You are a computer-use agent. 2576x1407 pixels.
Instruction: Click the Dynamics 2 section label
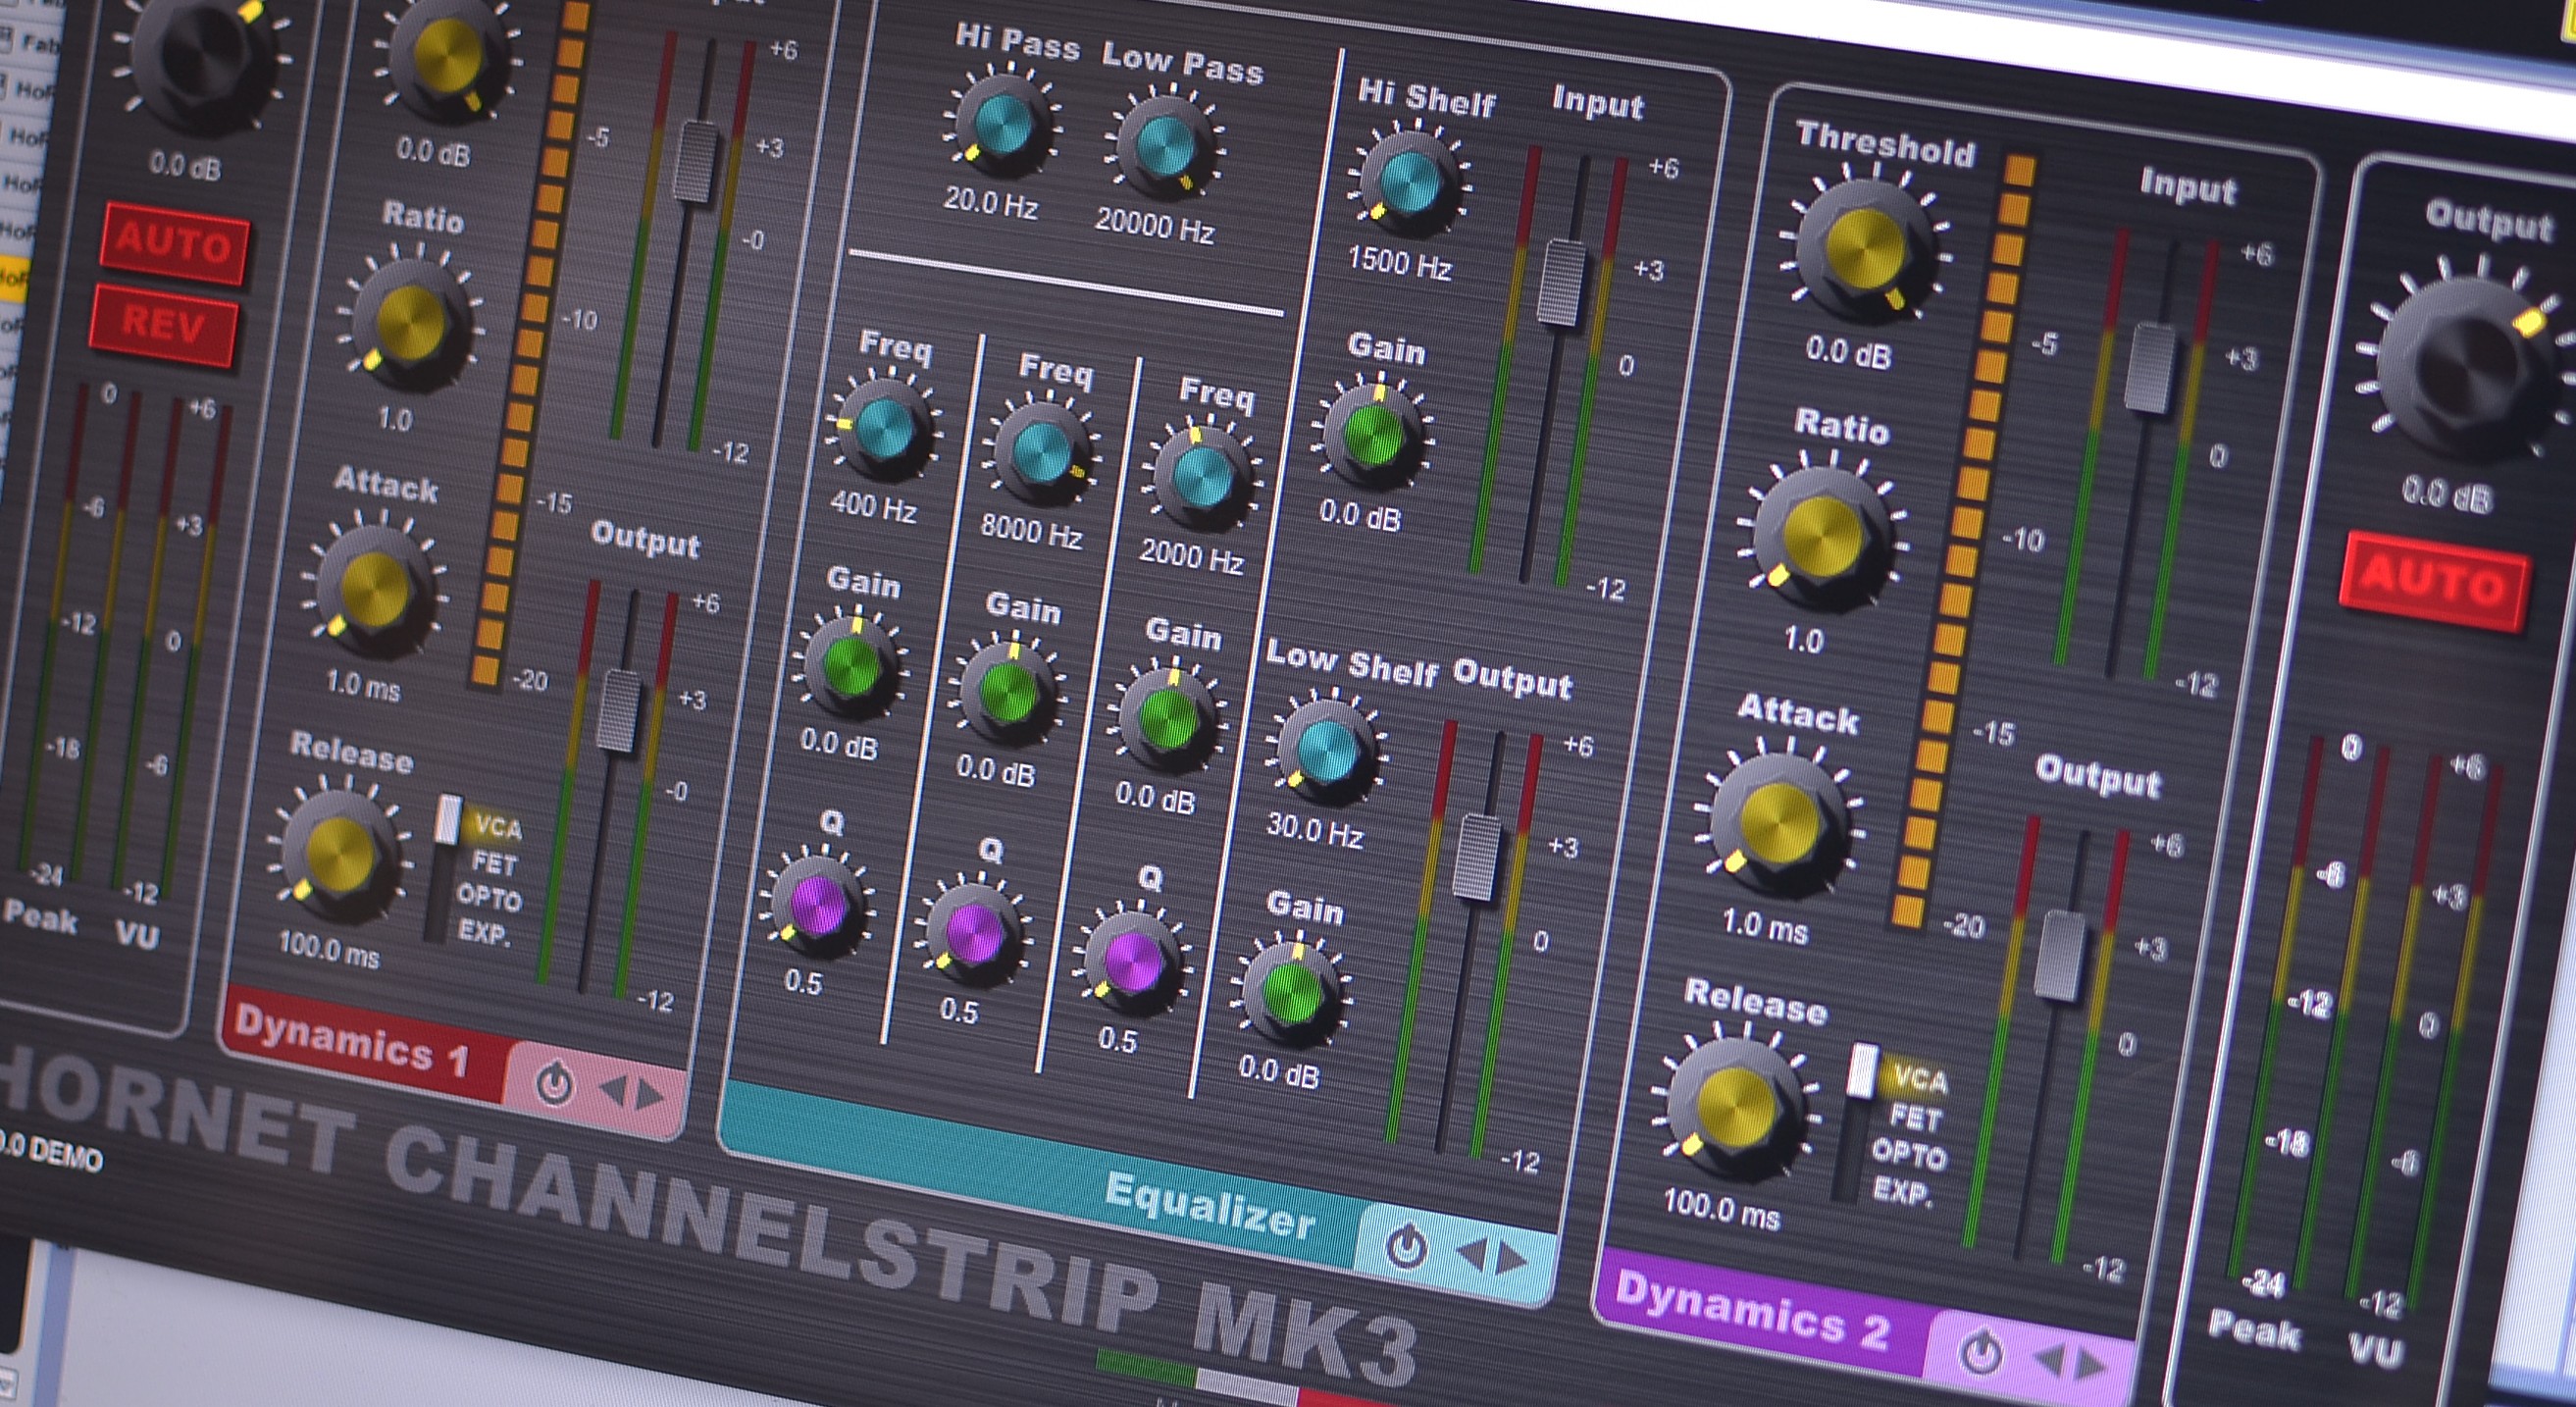(x=1752, y=1311)
